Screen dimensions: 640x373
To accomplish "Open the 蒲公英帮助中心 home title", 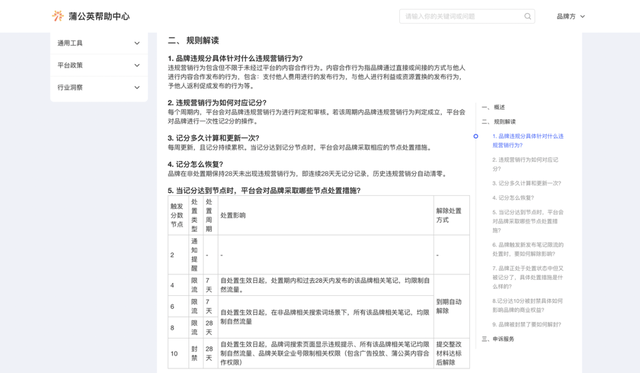I will [99, 16].
